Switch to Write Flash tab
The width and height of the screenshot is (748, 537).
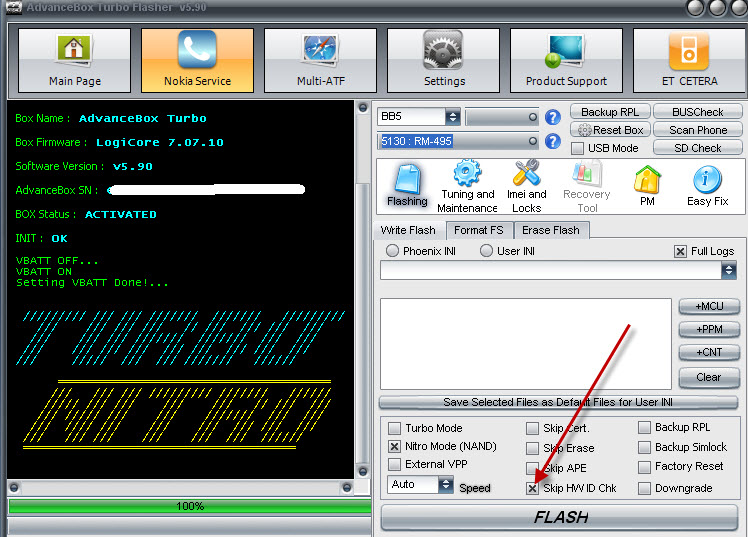408,230
